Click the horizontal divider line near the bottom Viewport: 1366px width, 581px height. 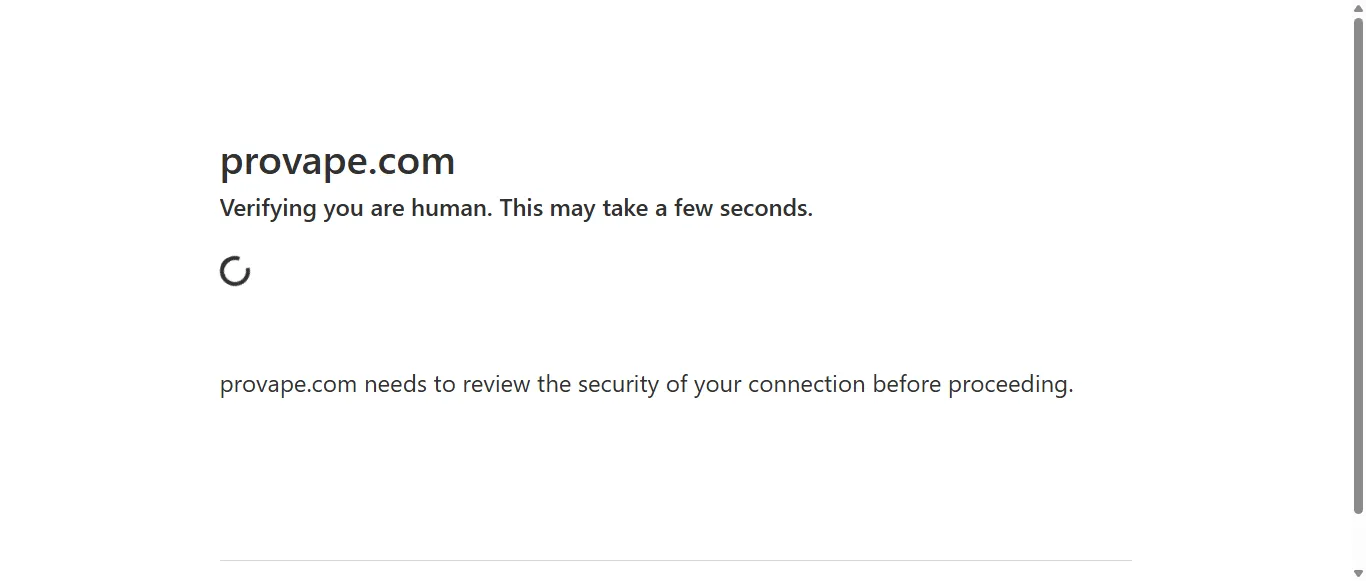pyautogui.click(x=675, y=560)
